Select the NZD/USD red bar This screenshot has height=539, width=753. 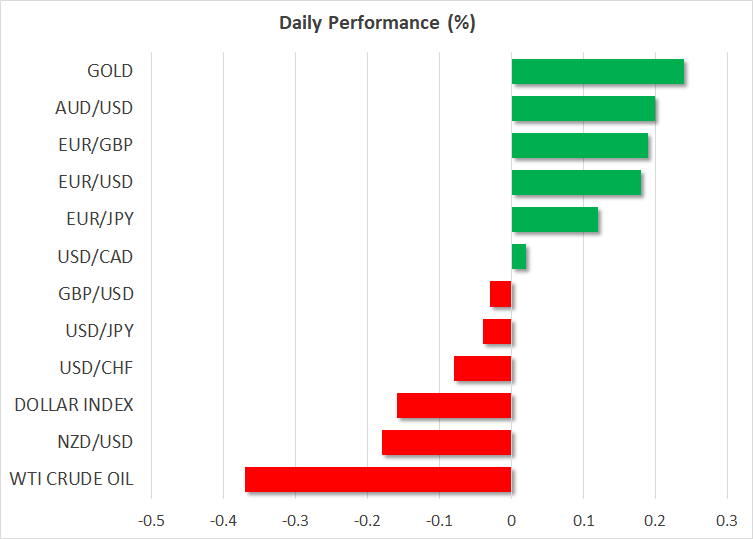pos(447,442)
